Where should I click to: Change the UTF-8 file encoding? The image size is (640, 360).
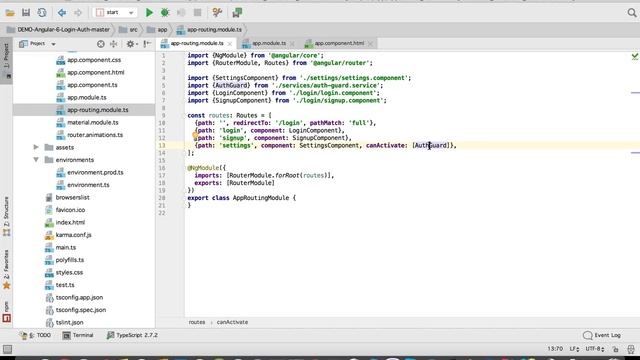(x=595, y=349)
